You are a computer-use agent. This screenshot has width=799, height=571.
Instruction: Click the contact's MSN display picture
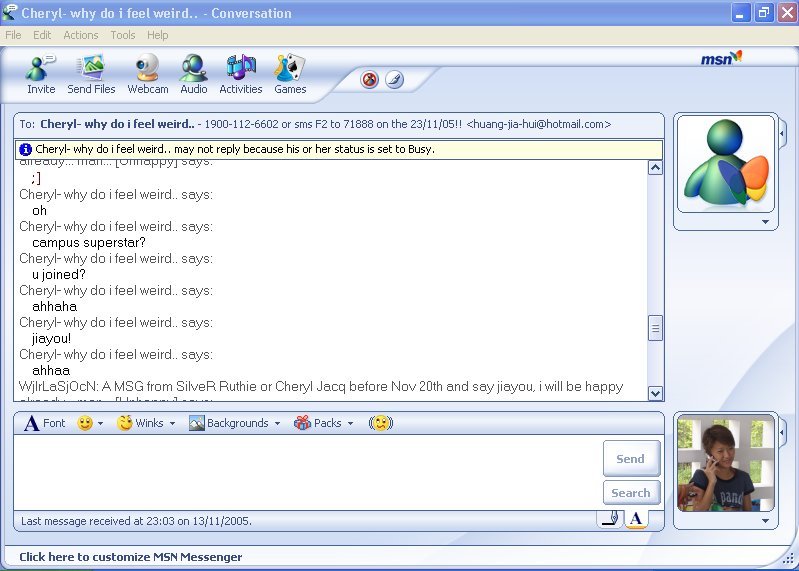(x=726, y=164)
